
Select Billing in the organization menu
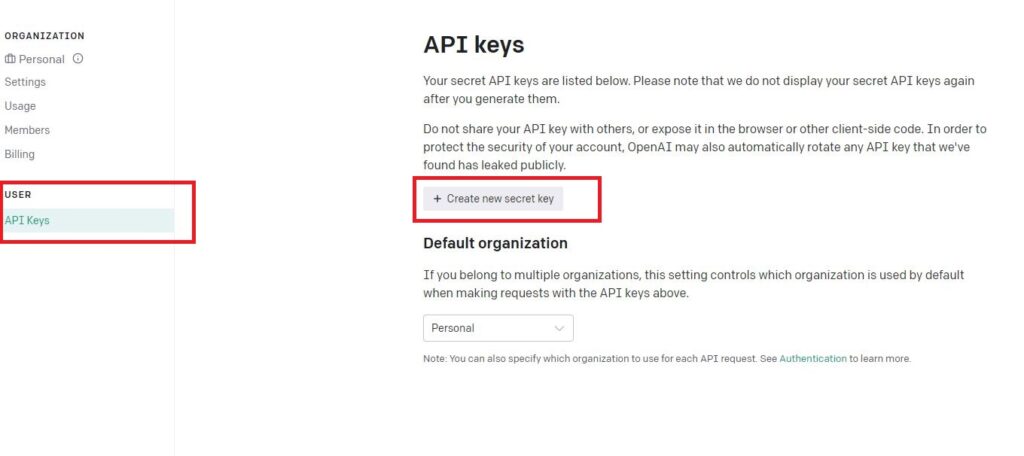(x=20, y=154)
